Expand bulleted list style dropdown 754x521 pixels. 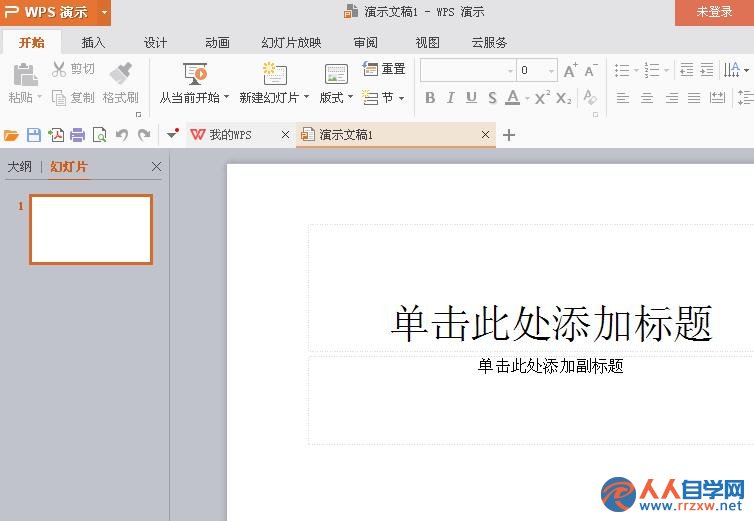[636, 71]
